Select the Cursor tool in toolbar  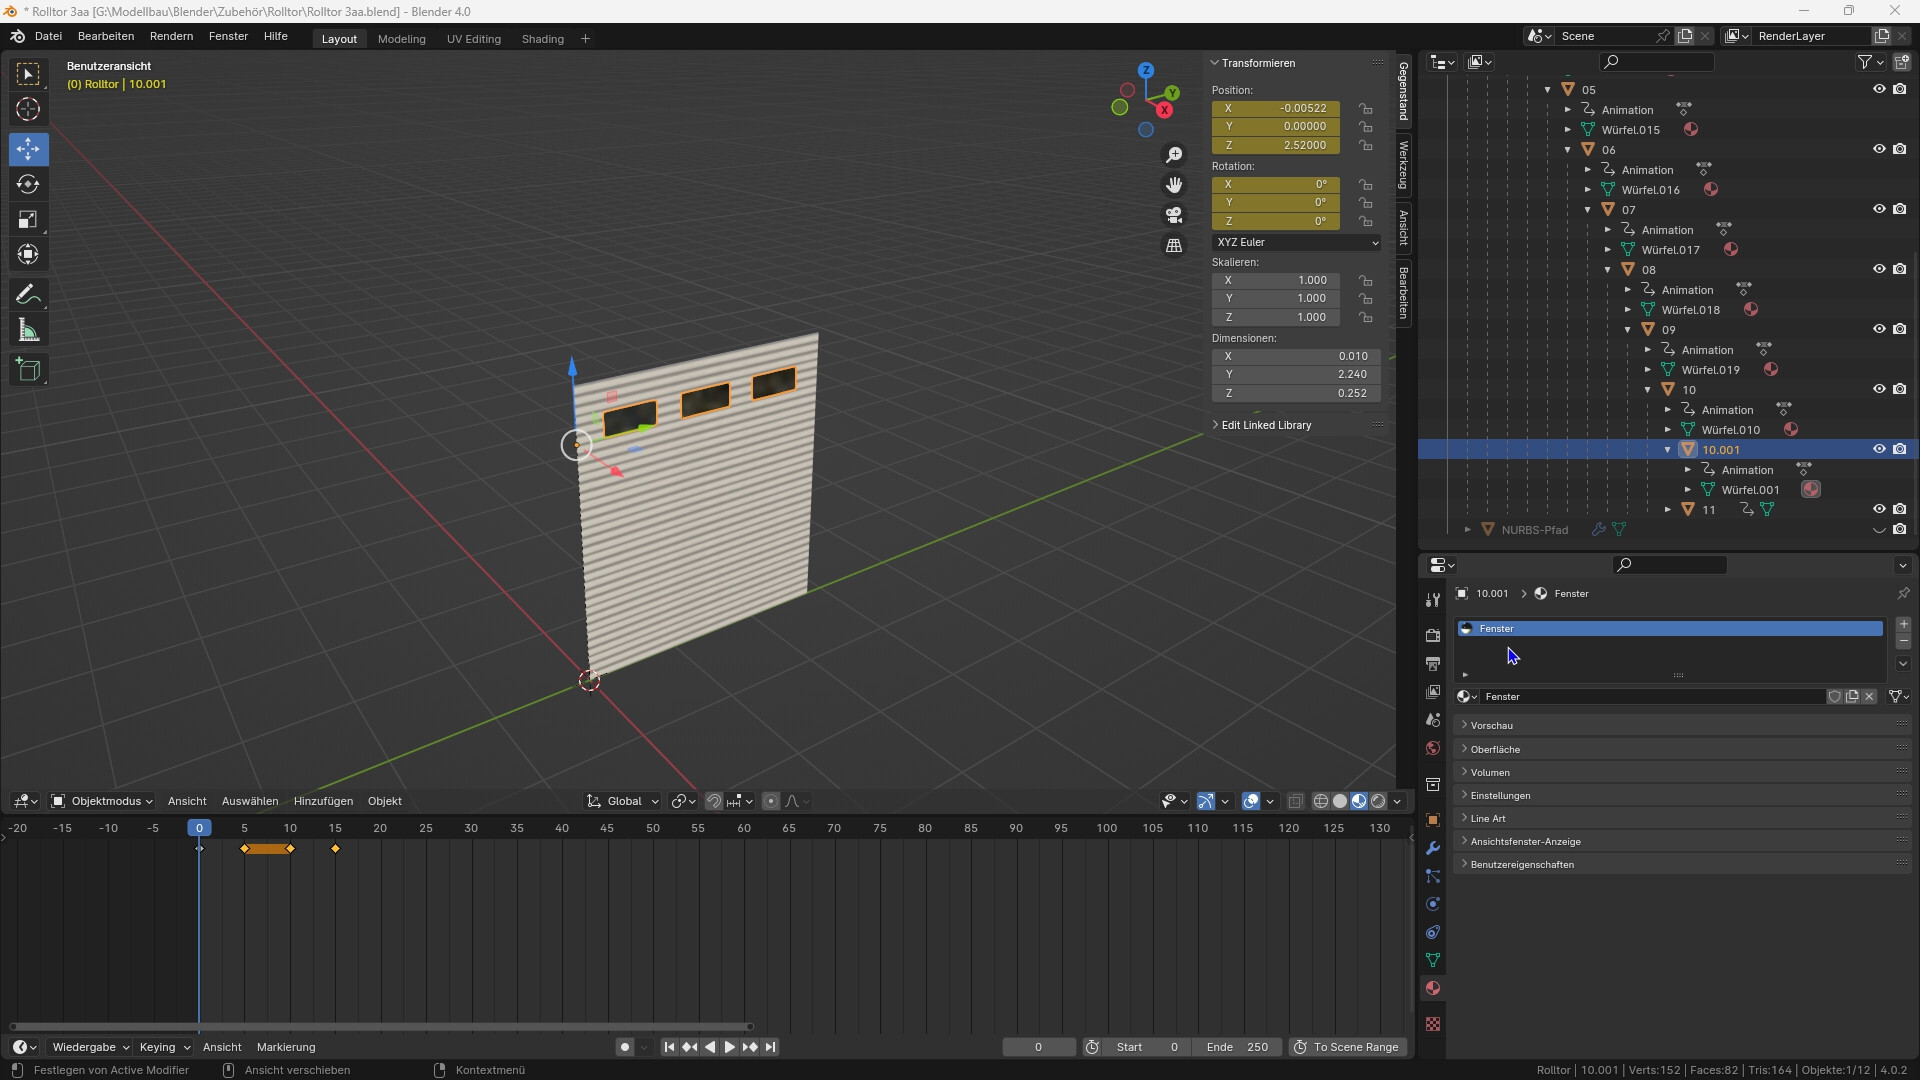click(28, 109)
